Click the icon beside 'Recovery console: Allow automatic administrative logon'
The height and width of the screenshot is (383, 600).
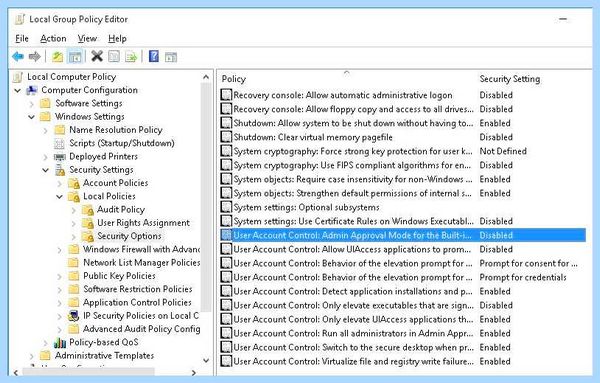(x=226, y=95)
